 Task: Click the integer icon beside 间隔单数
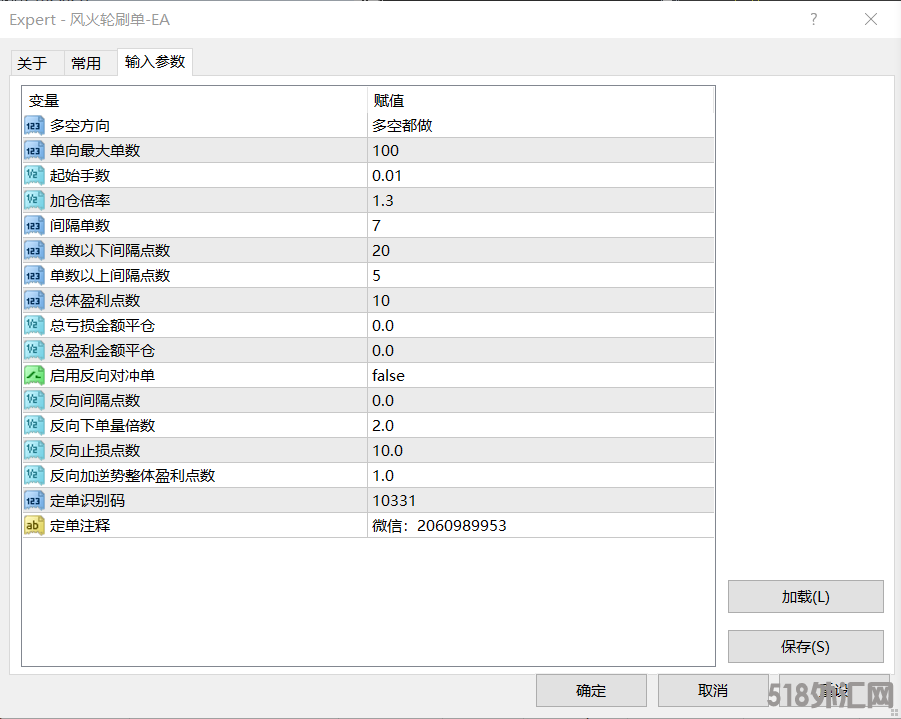click(x=34, y=226)
